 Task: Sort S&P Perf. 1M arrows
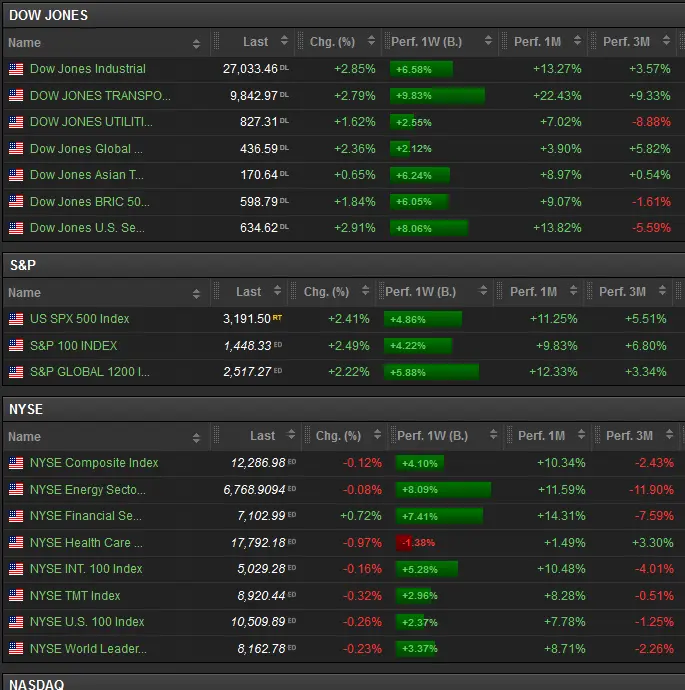tap(573, 291)
